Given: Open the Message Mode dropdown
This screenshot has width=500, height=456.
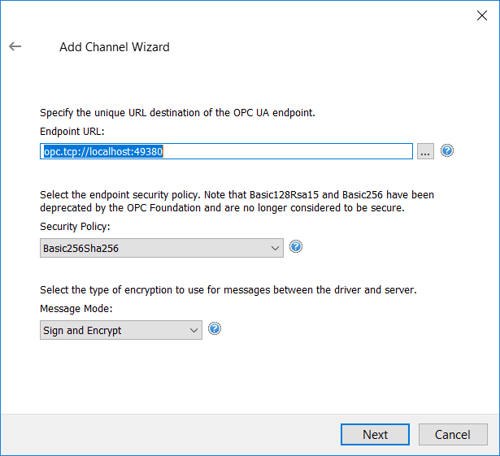Looking at the screenshot, I should click(121, 330).
